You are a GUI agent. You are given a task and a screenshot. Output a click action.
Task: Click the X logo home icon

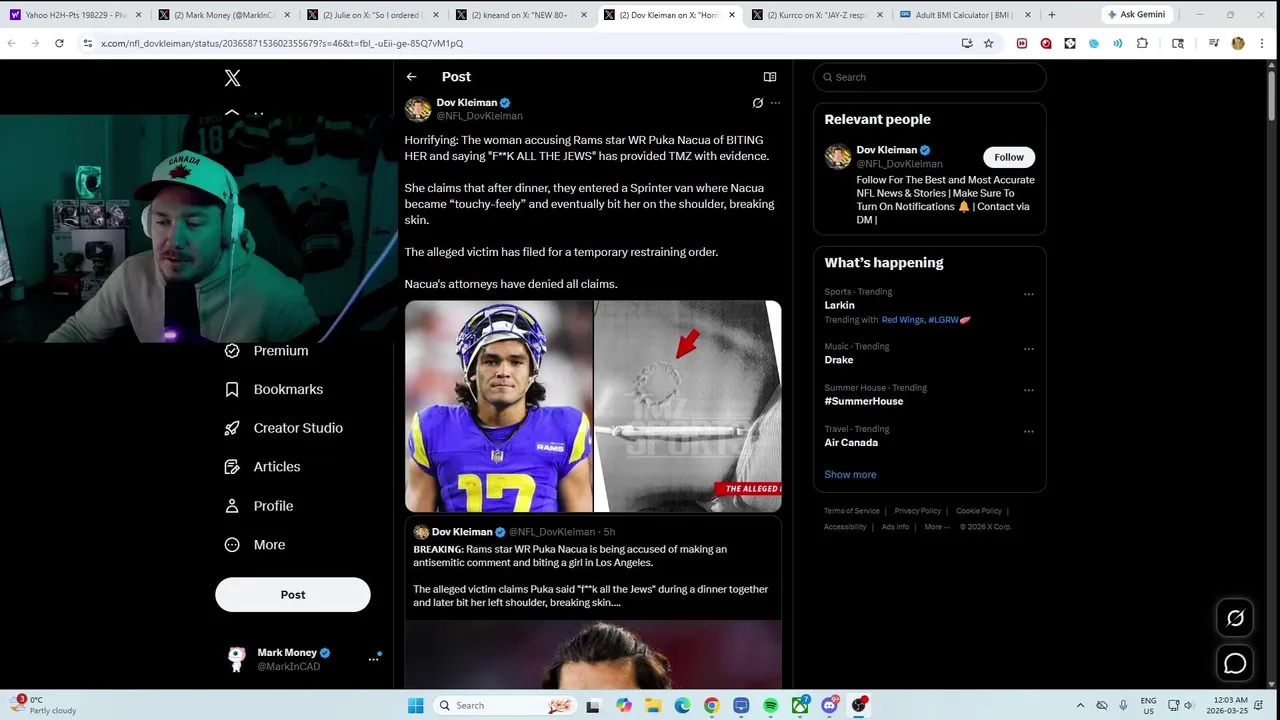(x=232, y=78)
